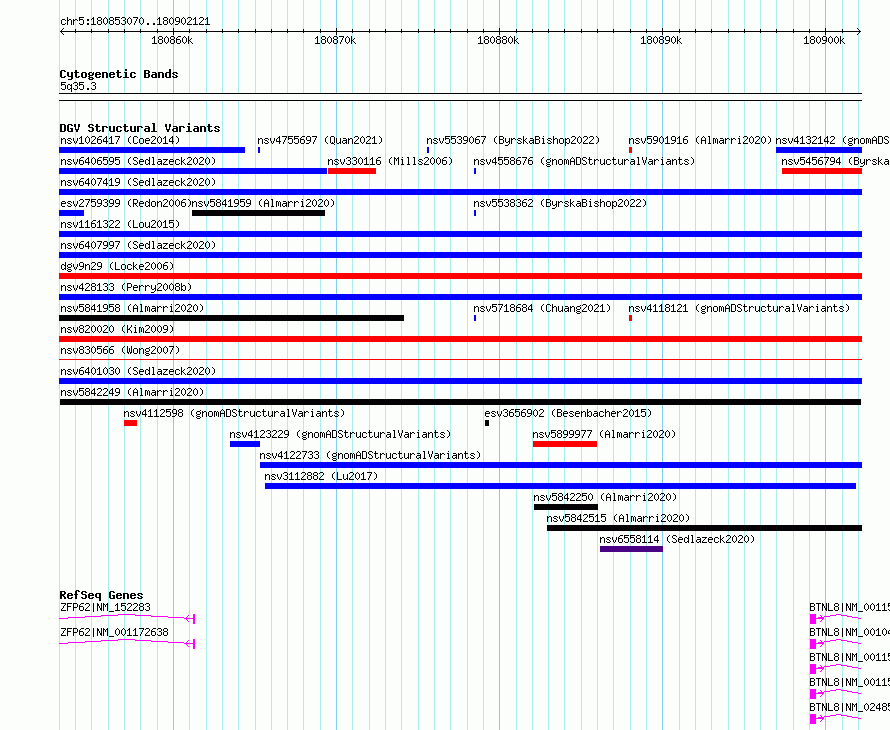Select nsv6407997 (Sedlazeck2020) label

pos(138,245)
